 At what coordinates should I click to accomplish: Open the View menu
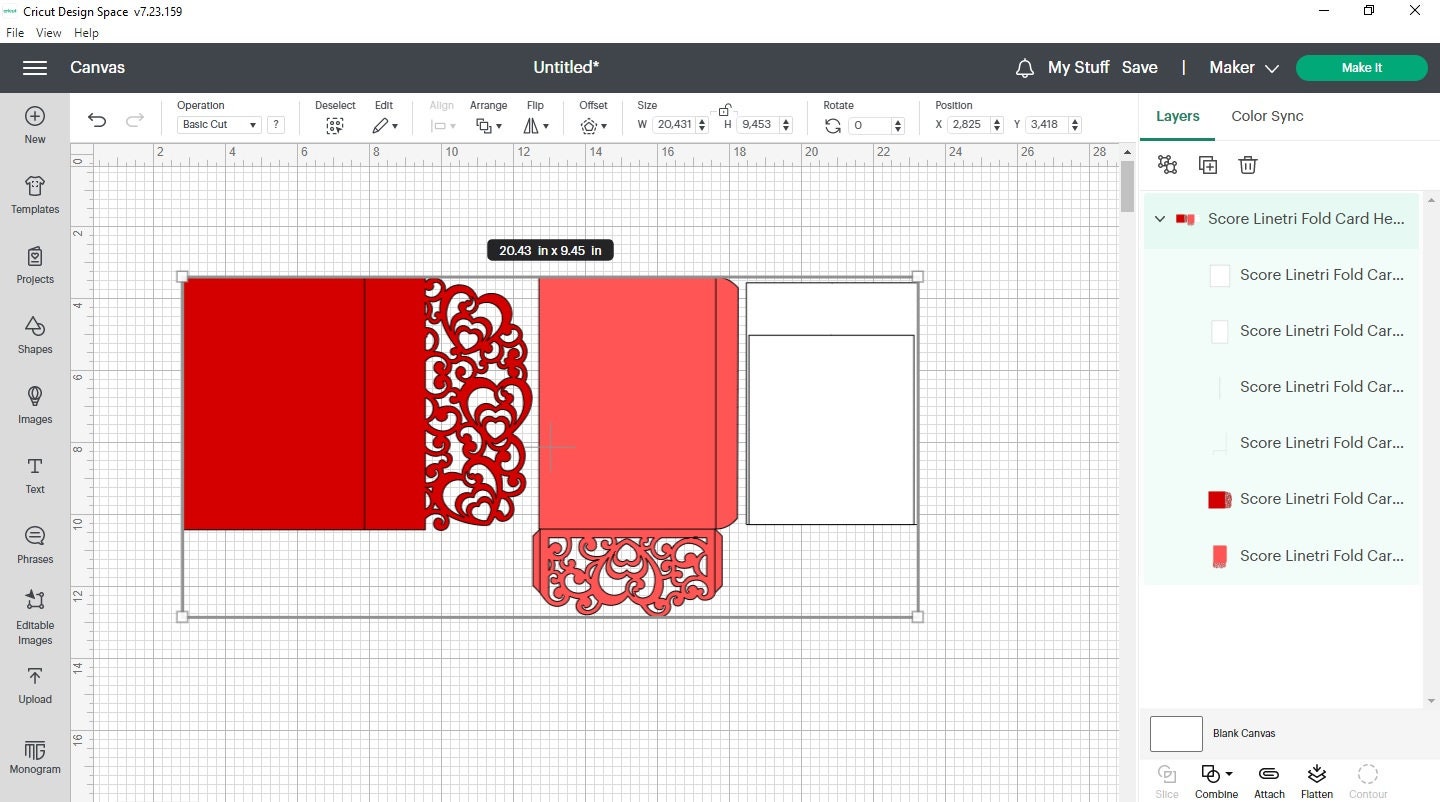48,32
